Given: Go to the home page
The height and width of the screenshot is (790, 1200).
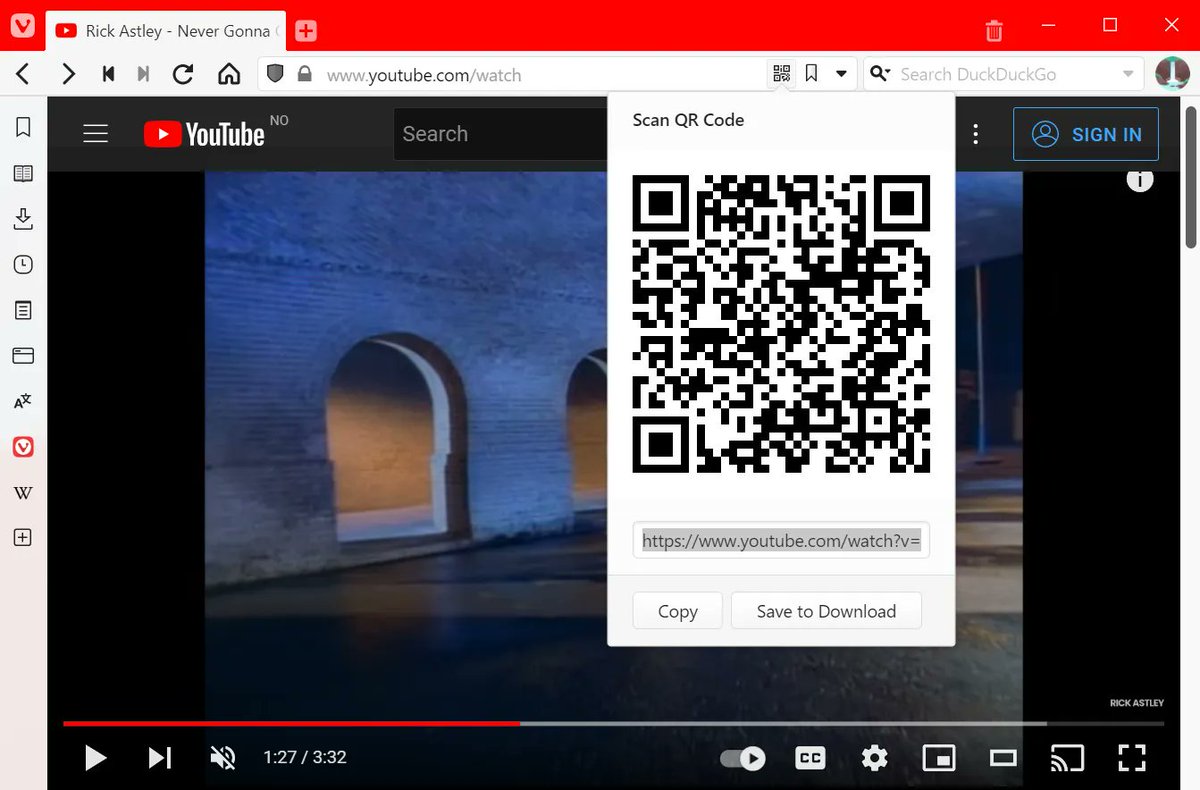Looking at the screenshot, I should [229, 74].
